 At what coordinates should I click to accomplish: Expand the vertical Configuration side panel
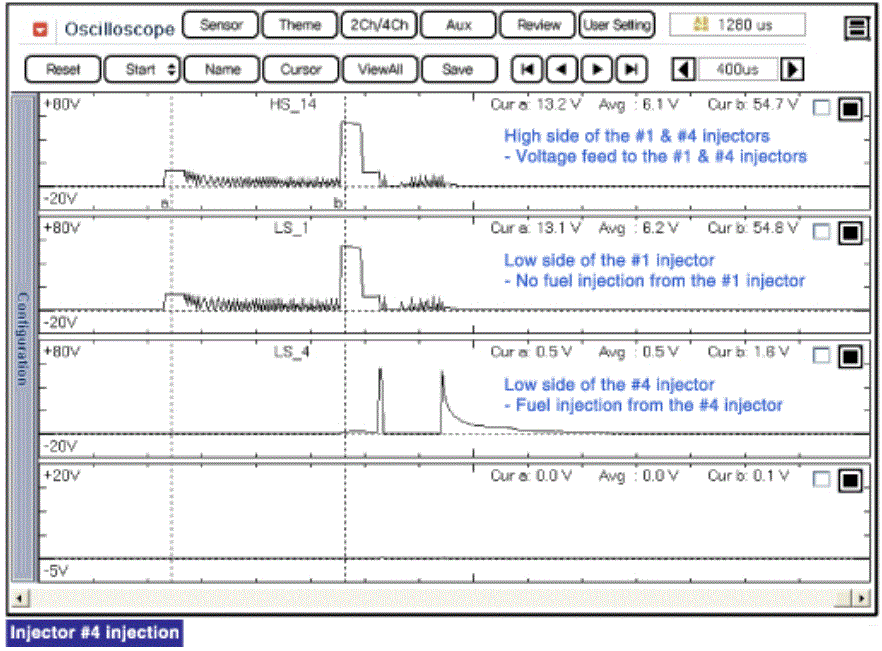(x=23, y=340)
